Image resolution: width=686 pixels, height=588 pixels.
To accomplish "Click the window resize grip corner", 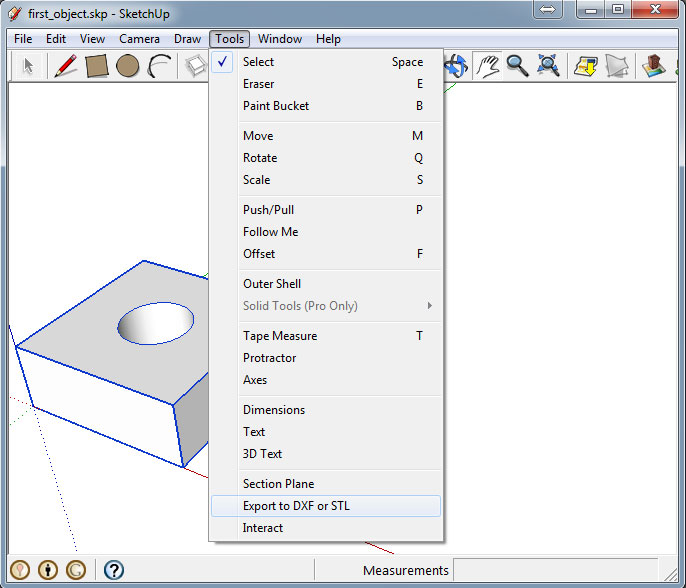I will [x=671, y=575].
